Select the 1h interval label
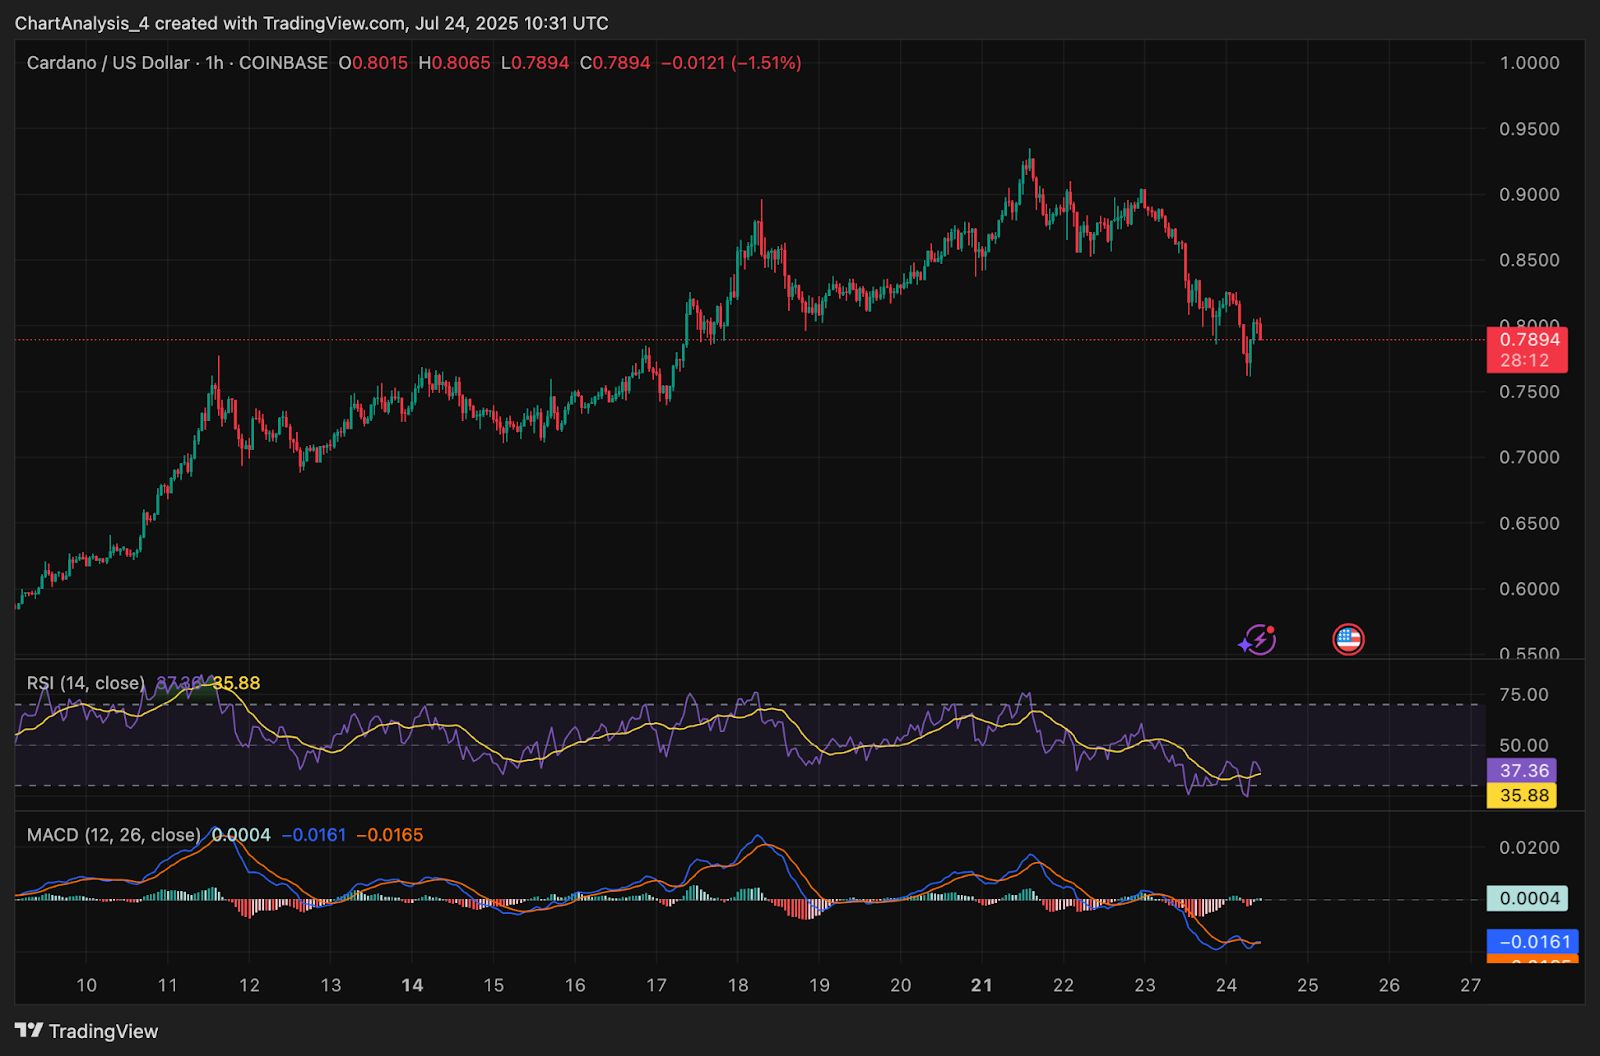Screen dimensions: 1600x1056 (214, 63)
